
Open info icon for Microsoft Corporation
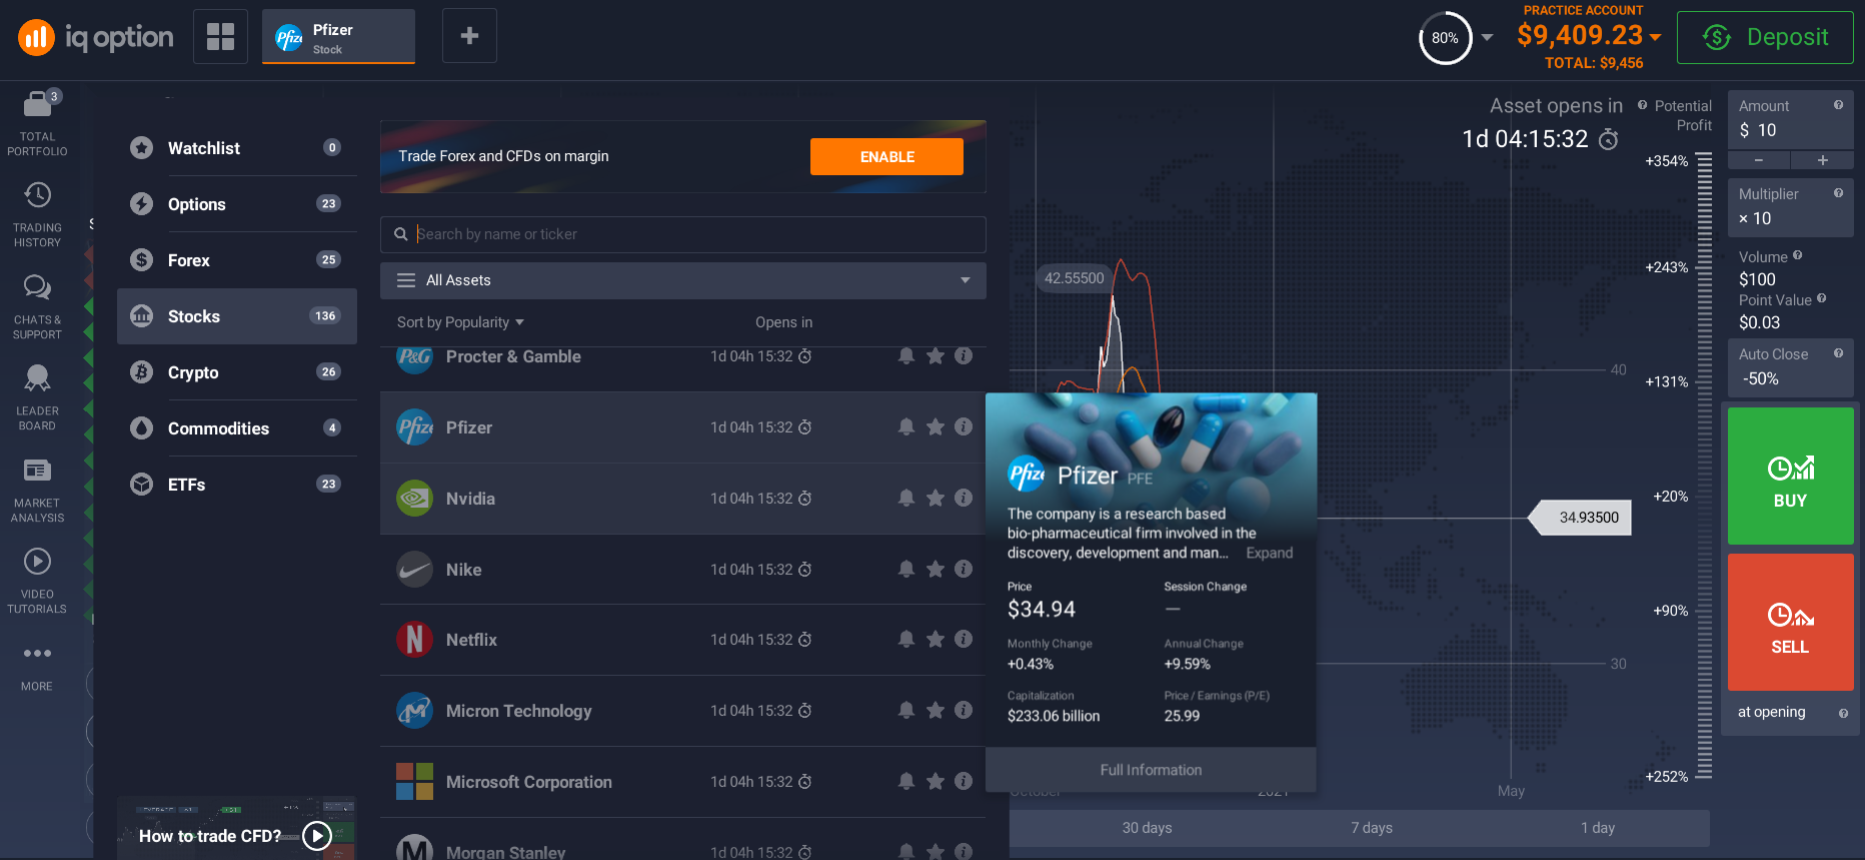tap(964, 781)
